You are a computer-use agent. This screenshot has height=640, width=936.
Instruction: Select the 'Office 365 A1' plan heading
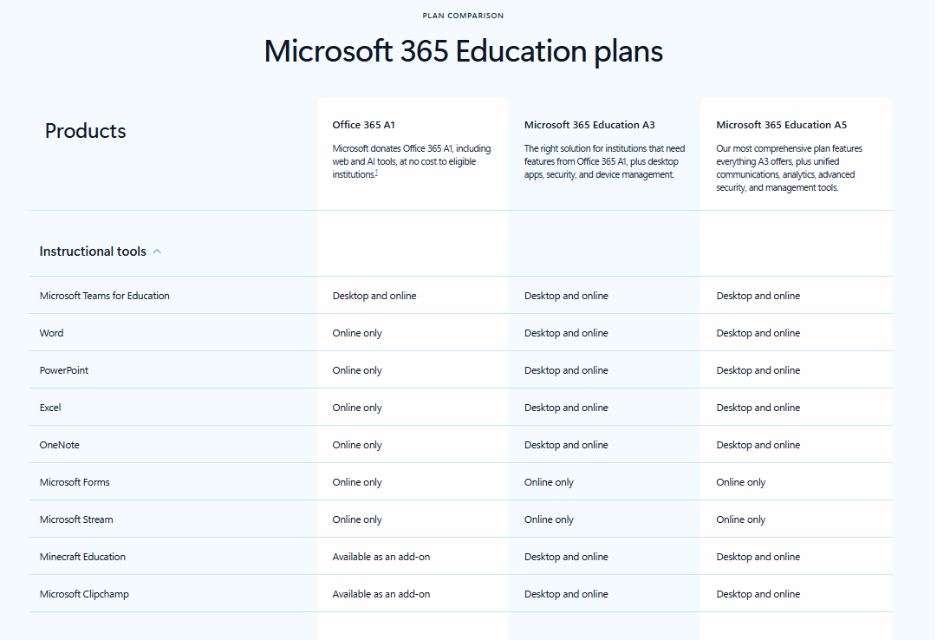364,125
